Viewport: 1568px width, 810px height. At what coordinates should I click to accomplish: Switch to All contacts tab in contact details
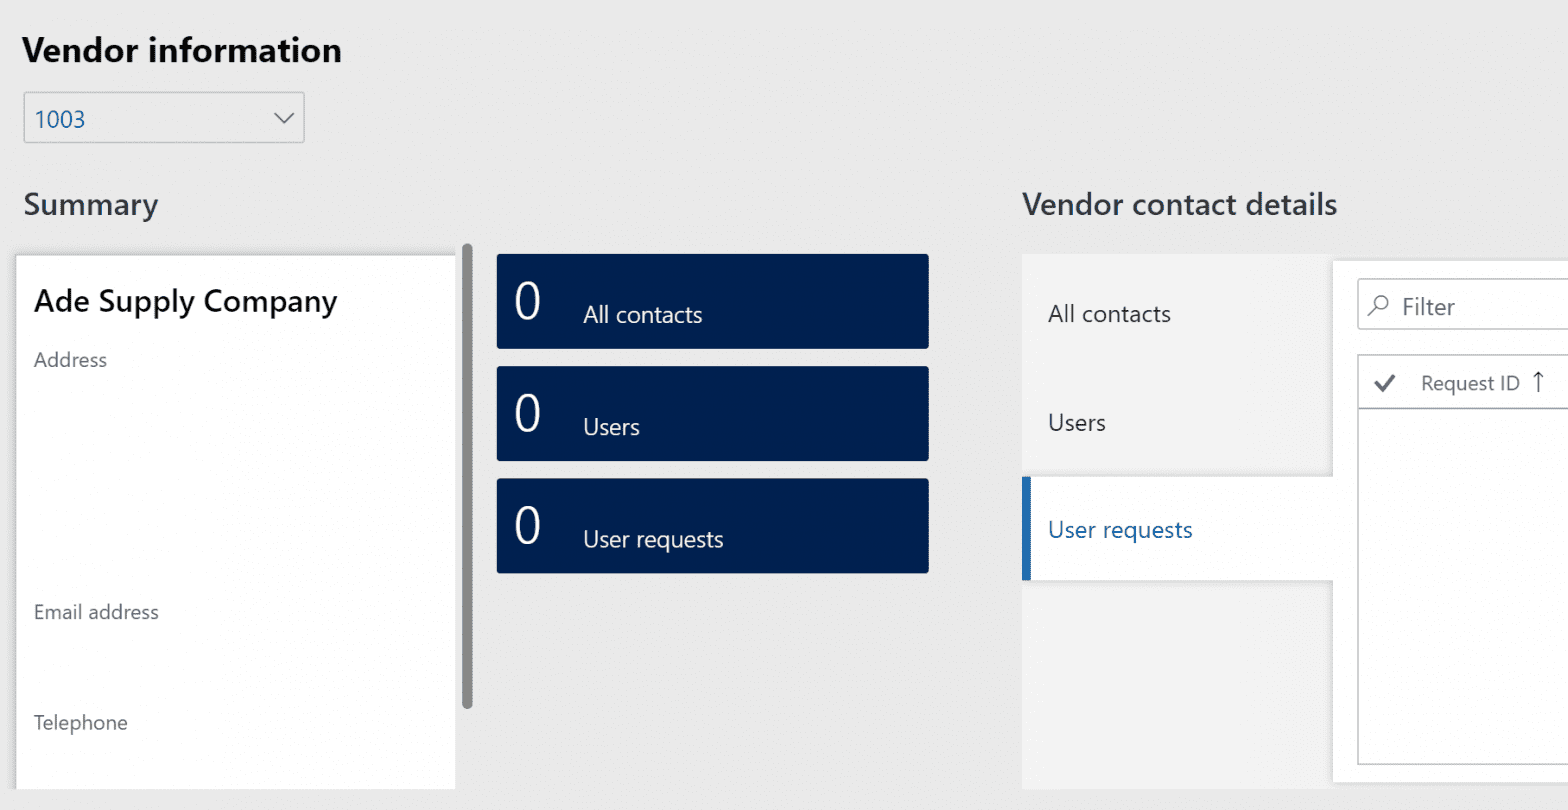tap(1109, 314)
